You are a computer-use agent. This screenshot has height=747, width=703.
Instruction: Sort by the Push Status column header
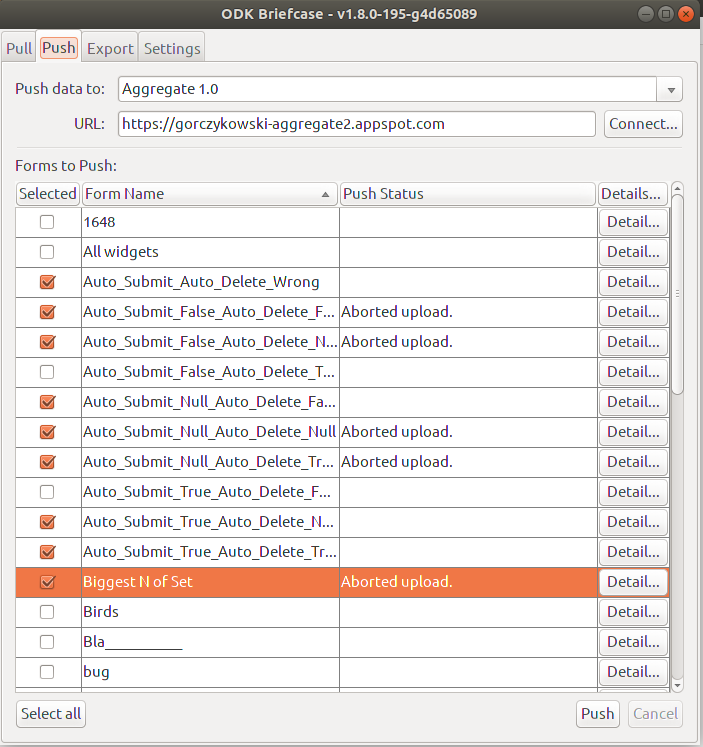pyautogui.click(x=468, y=194)
